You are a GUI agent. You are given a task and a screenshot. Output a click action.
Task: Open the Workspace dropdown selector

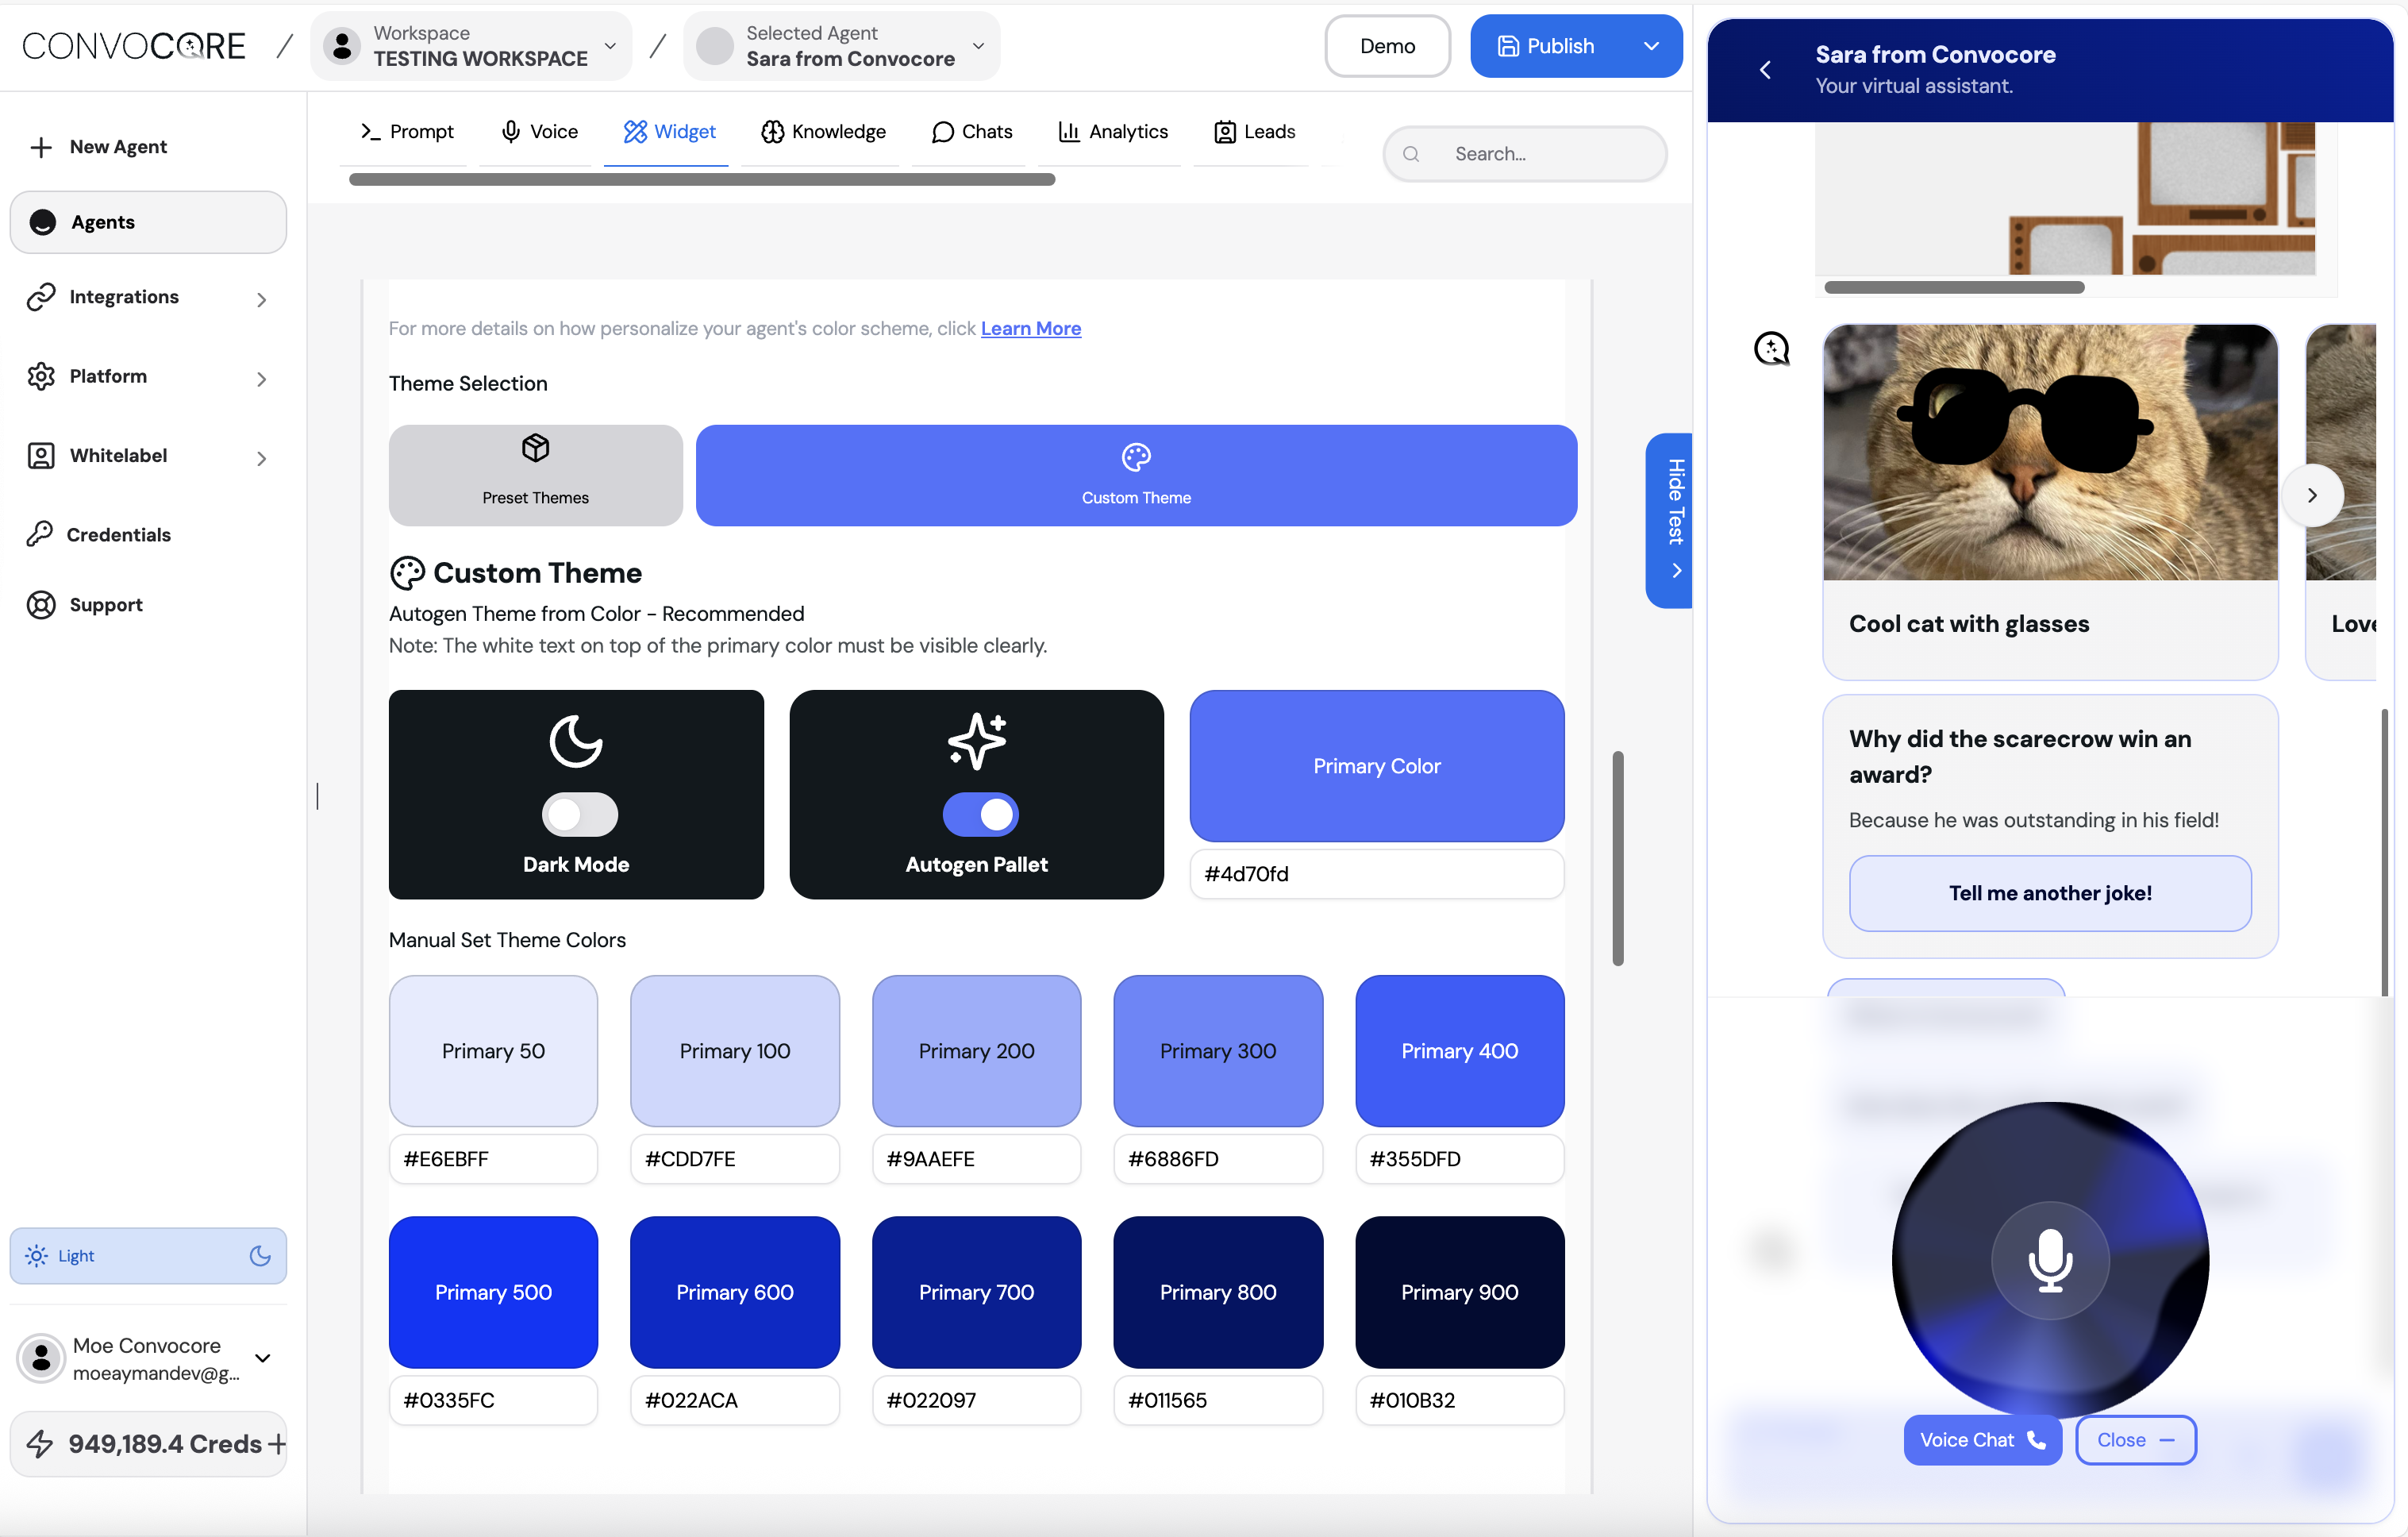point(472,46)
